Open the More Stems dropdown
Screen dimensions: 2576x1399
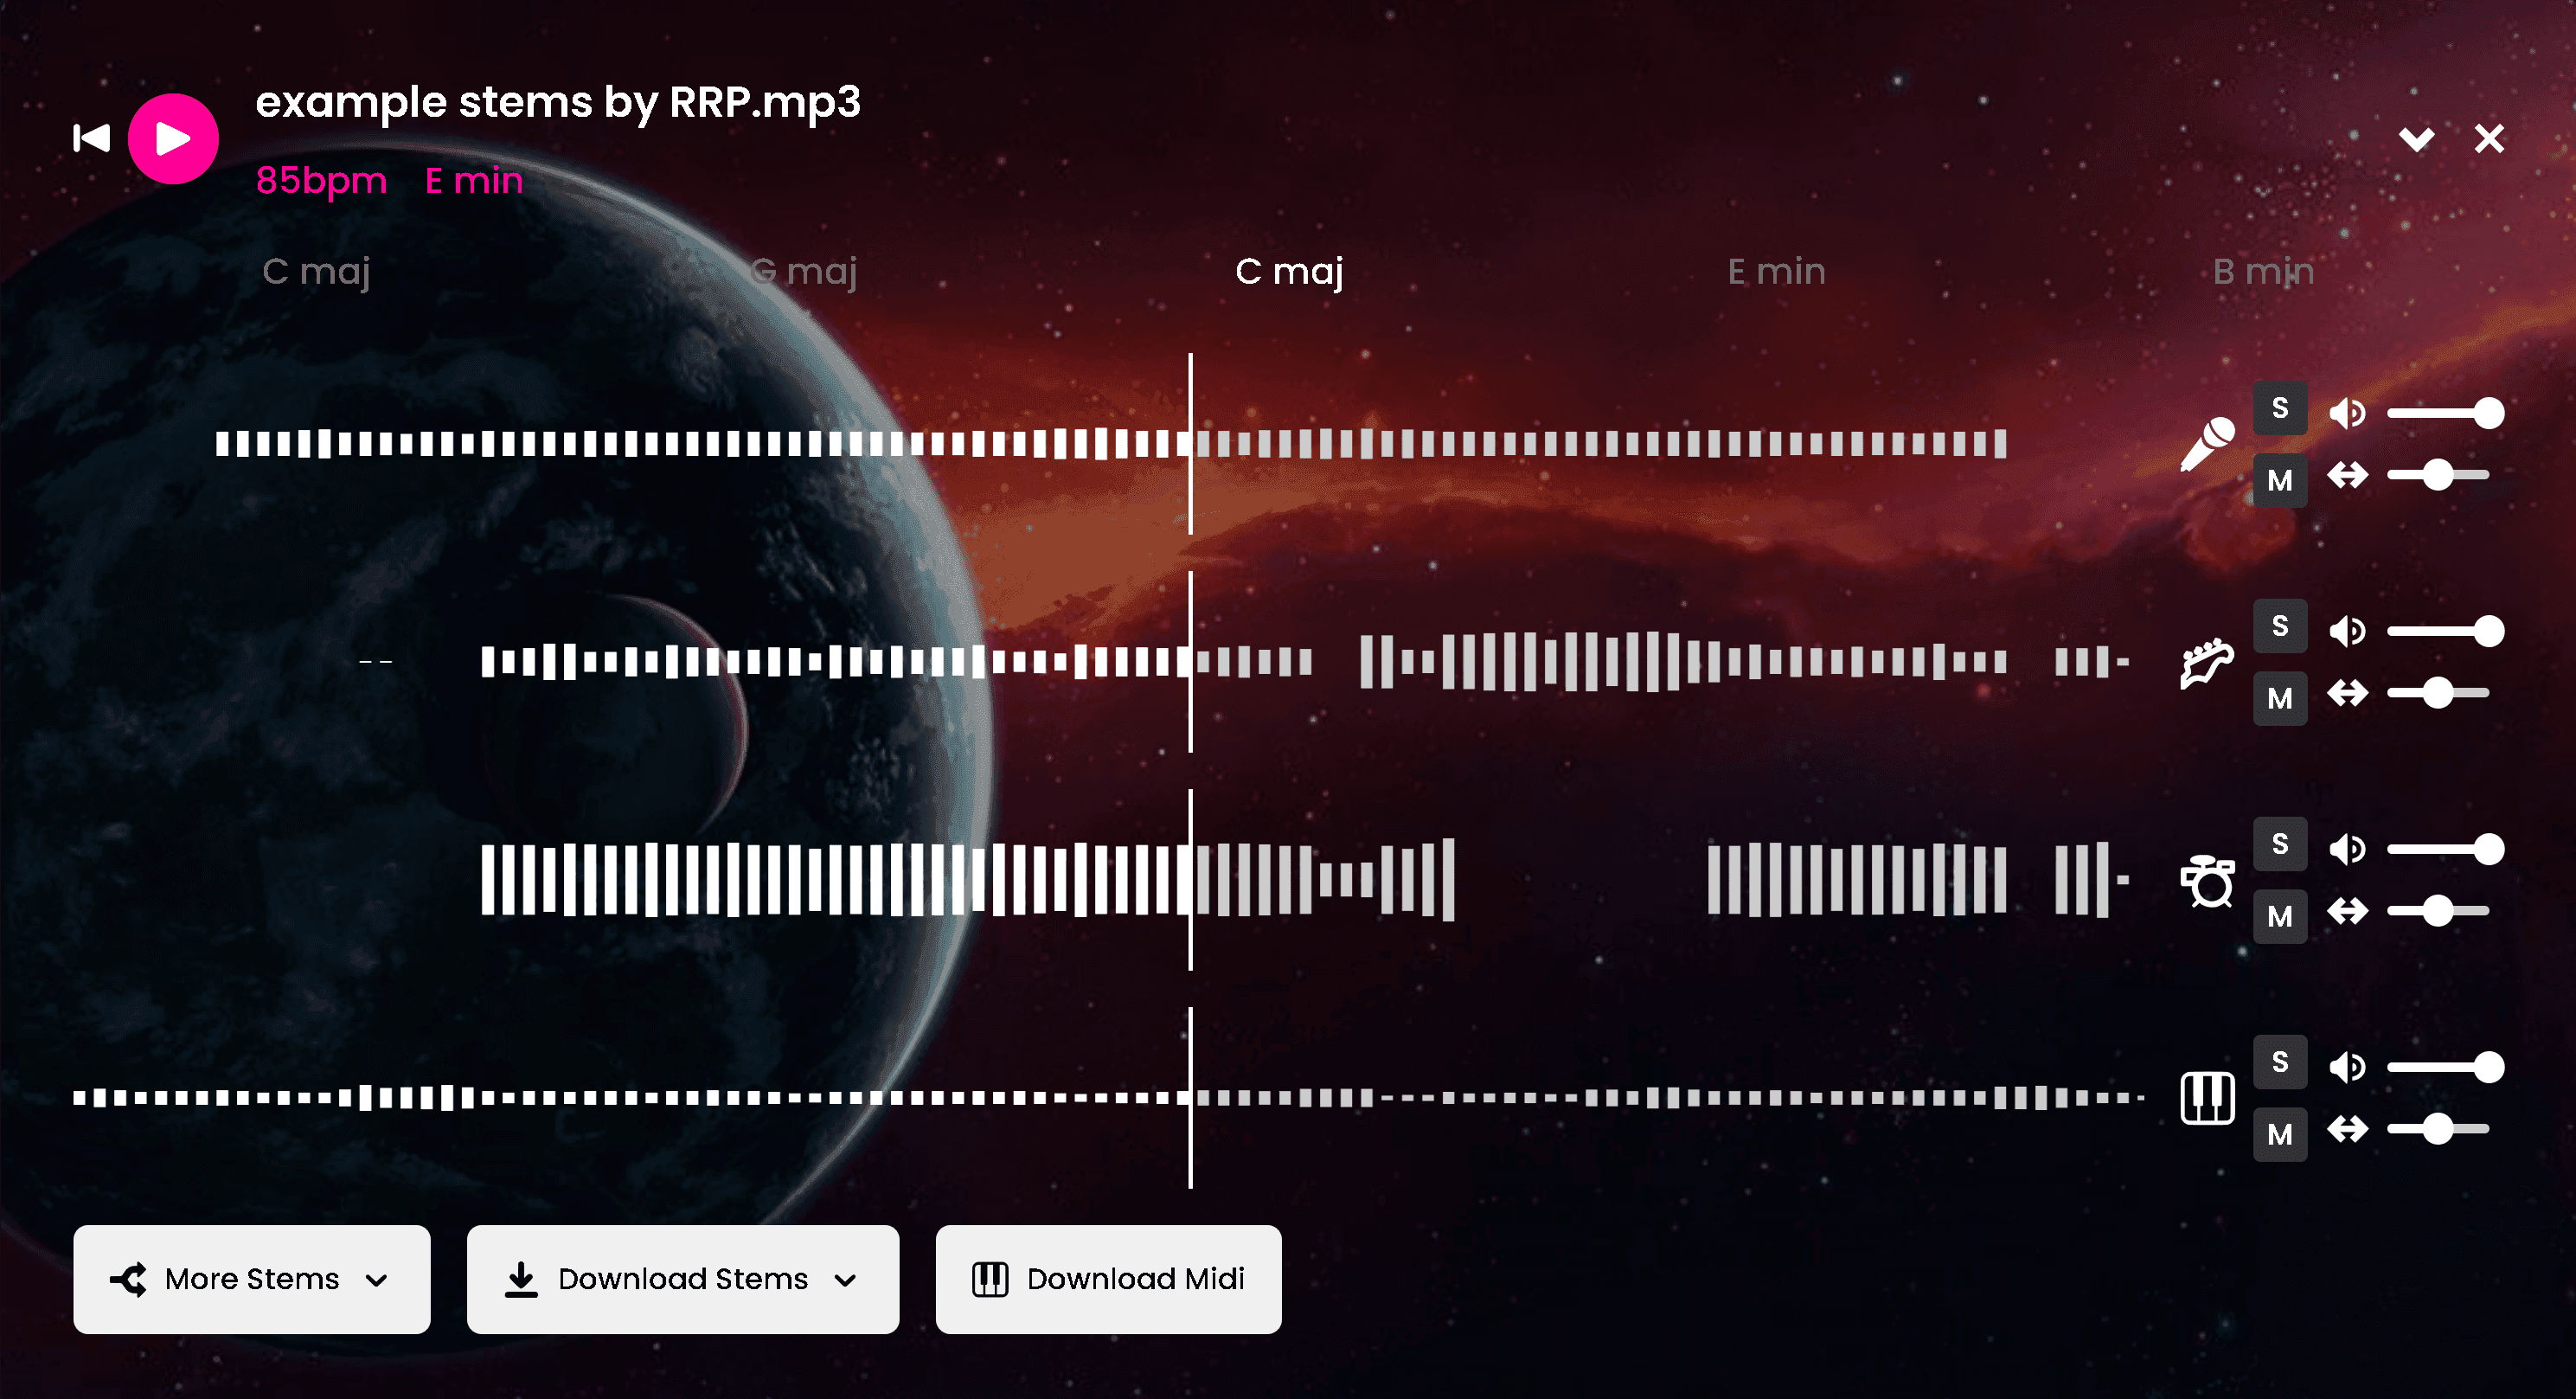(252, 1279)
